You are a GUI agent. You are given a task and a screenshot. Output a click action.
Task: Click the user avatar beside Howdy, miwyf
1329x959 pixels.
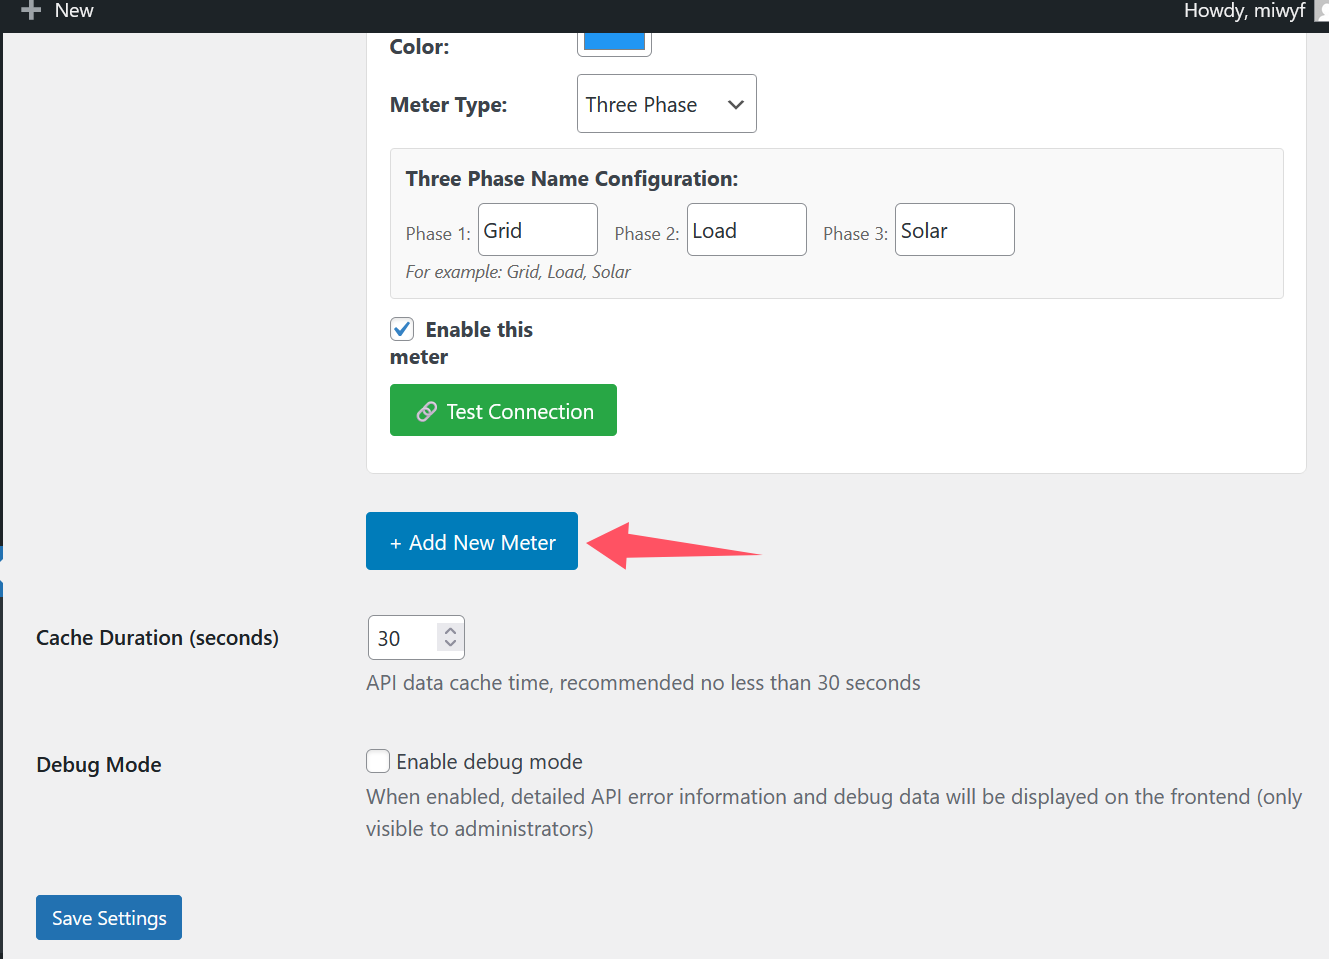click(x=1321, y=11)
